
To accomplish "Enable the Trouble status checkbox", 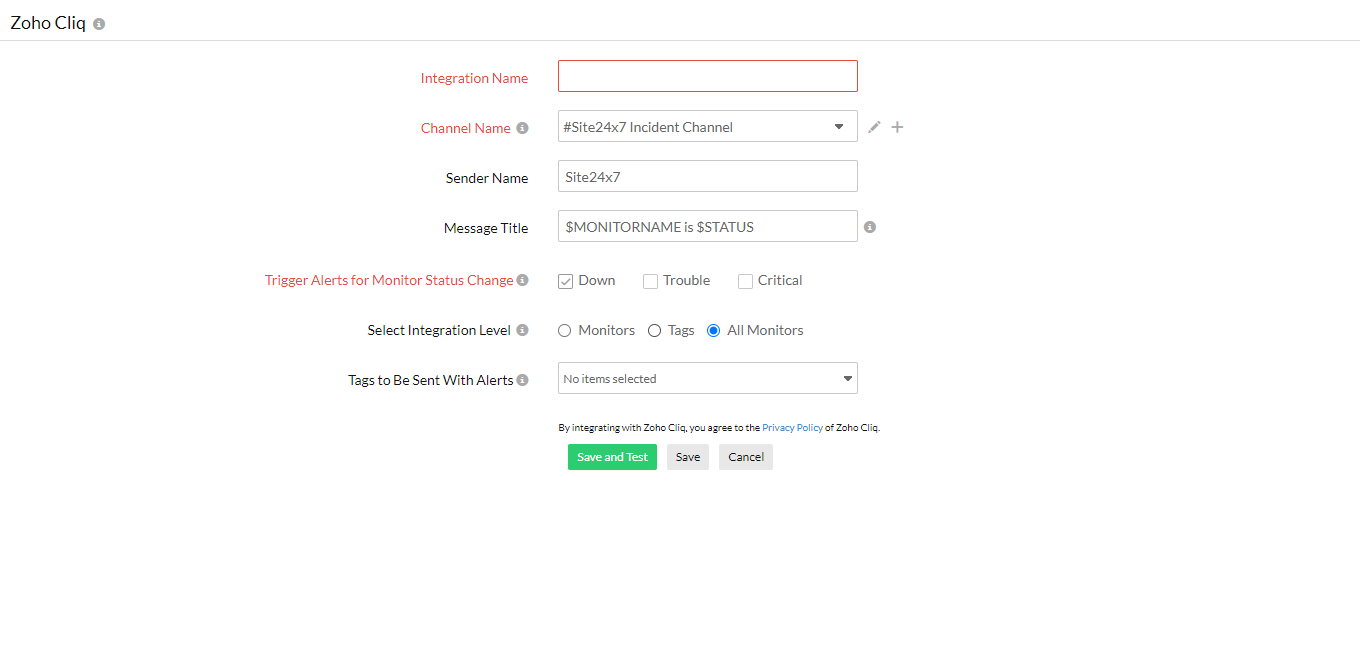I will tap(650, 281).
